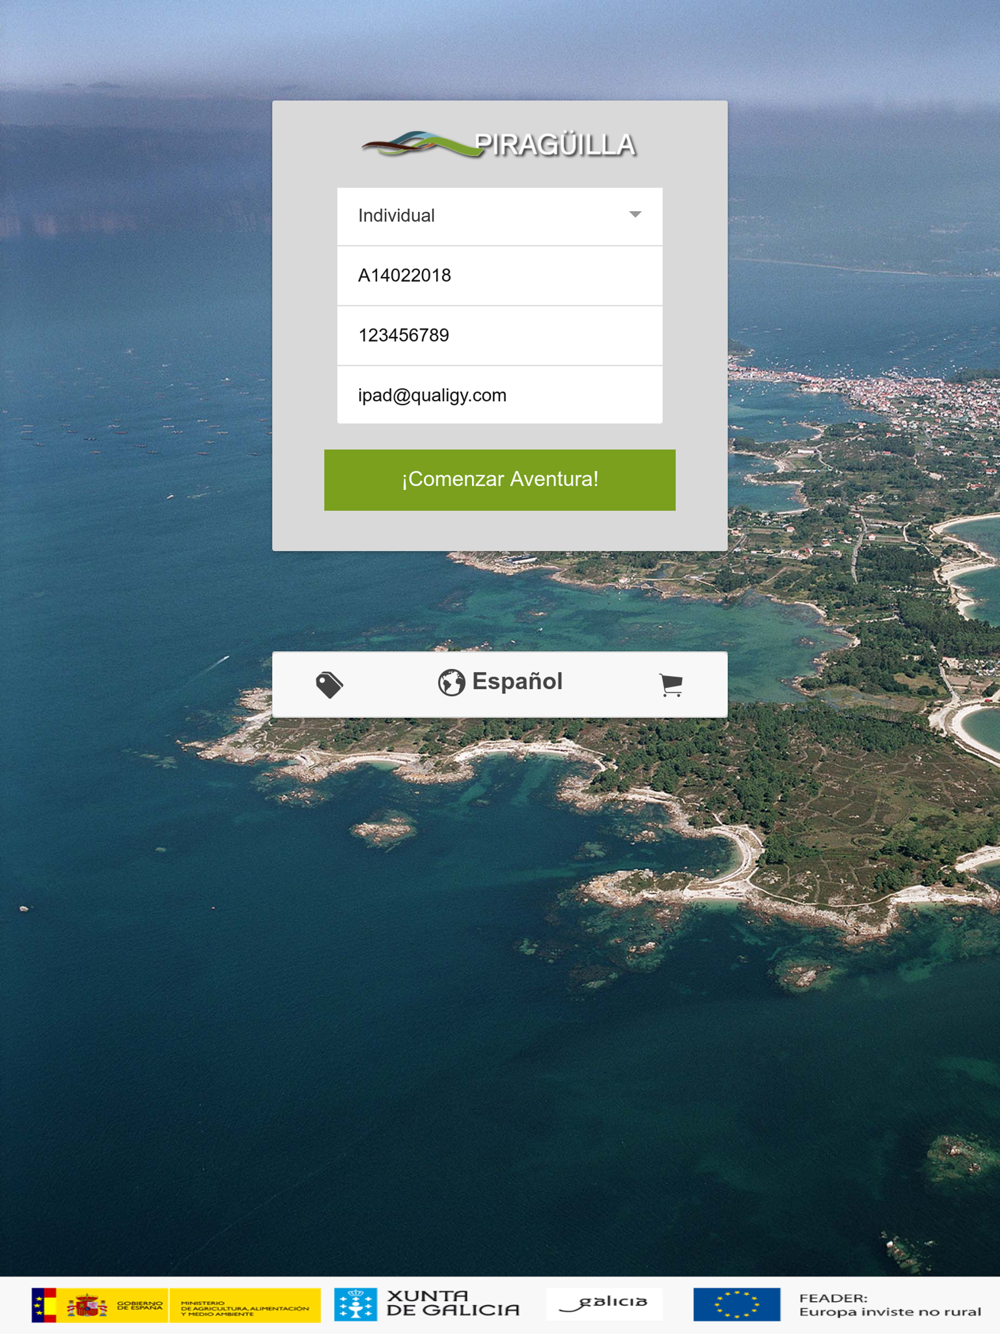Viewport: 1000px width, 1334px height.
Task: Open the Ministerio de Agricultura logo
Action: coord(245,1306)
